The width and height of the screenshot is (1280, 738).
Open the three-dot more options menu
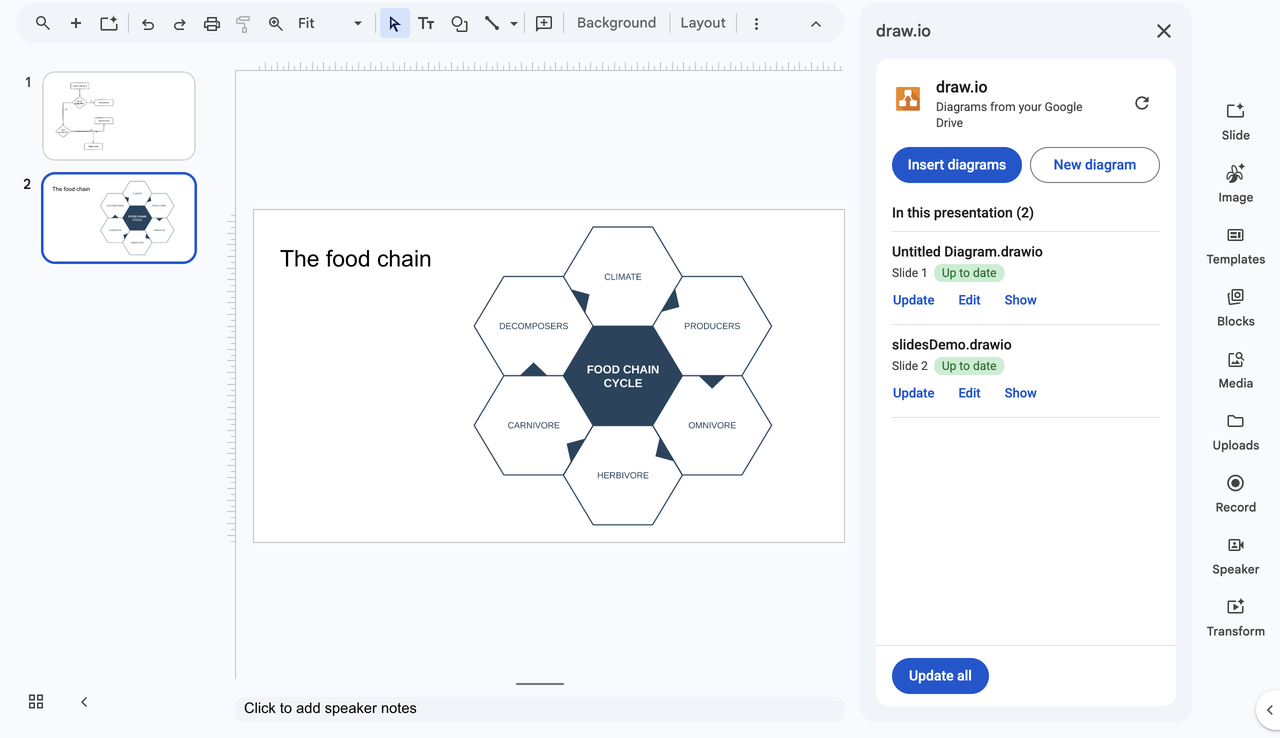756,23
